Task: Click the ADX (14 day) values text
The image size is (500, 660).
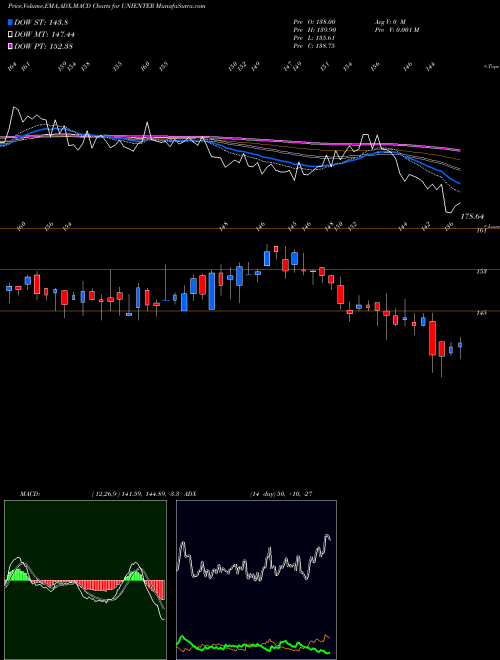Action: click(281, 494)
